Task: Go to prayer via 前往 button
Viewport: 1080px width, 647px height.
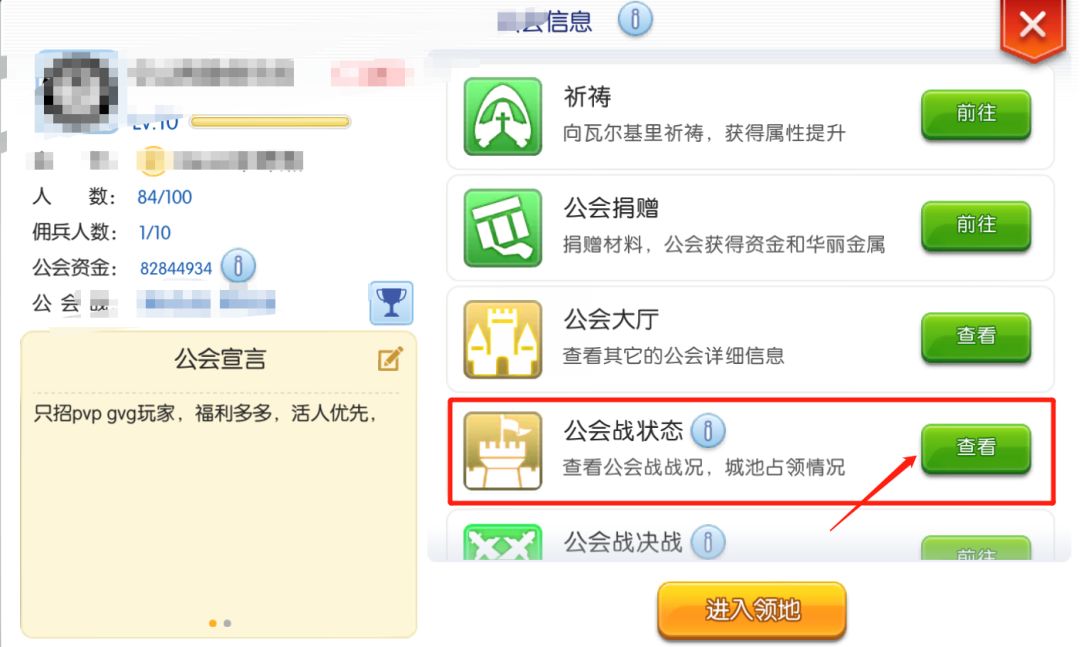Action: [976, 114]
